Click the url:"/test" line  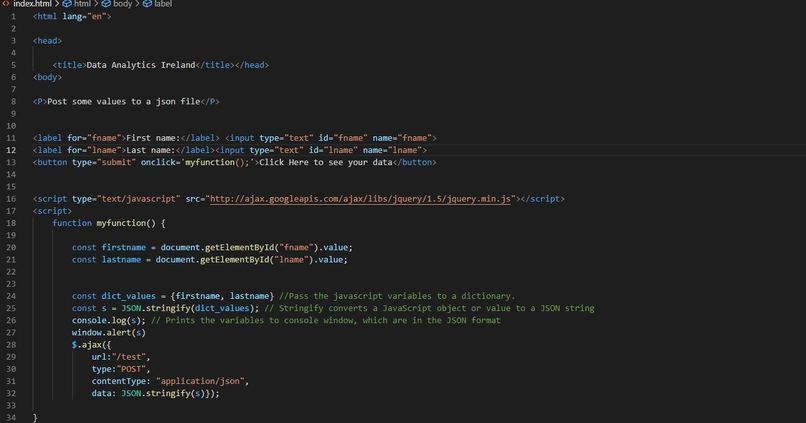click(x=121, y=357)
